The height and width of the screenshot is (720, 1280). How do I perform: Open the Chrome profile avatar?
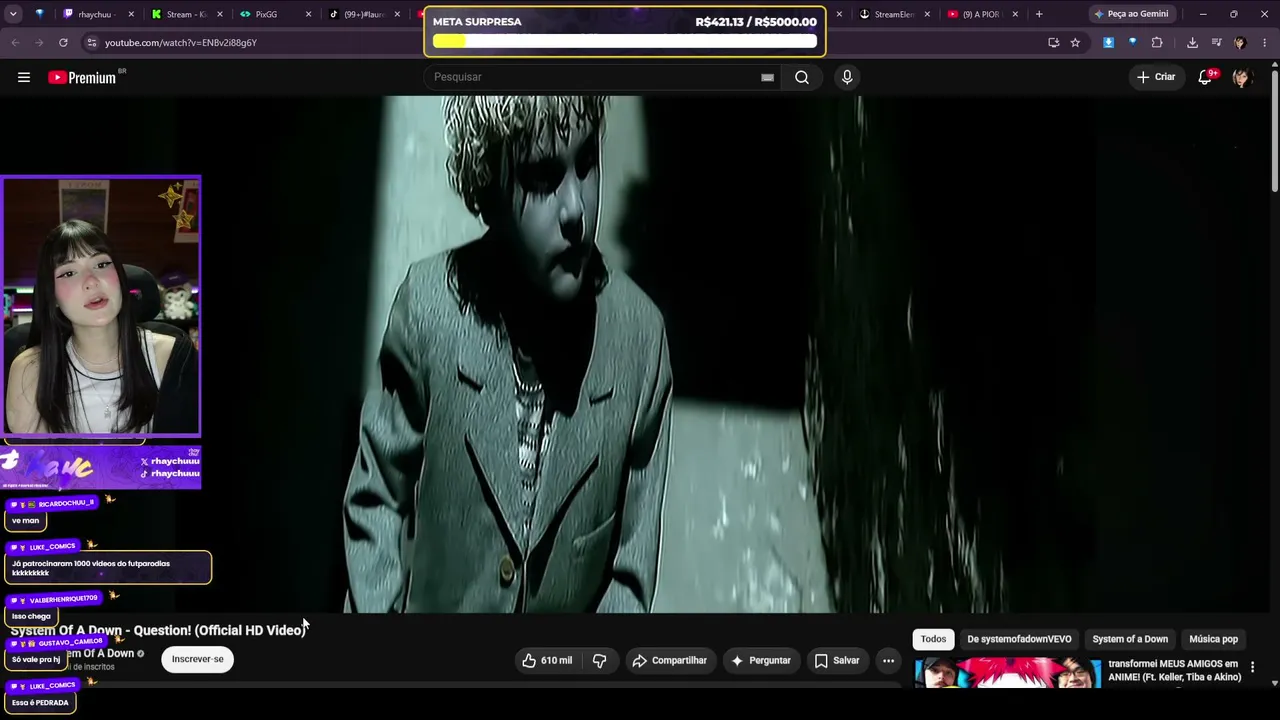1240,42
